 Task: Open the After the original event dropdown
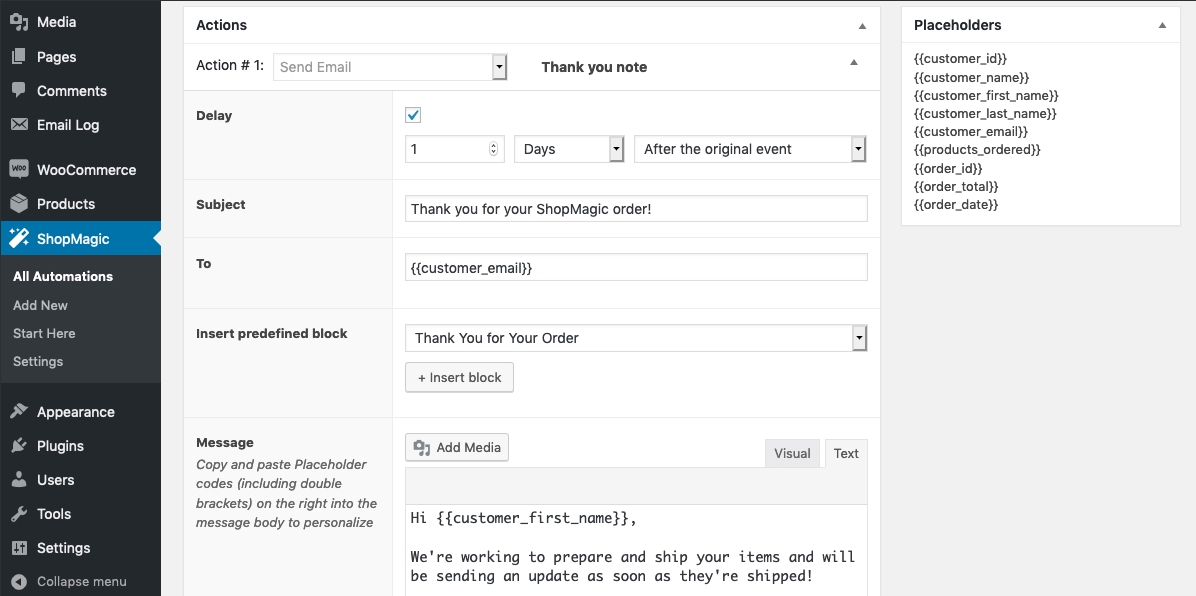pyautogui.click(x=749, y=149)
